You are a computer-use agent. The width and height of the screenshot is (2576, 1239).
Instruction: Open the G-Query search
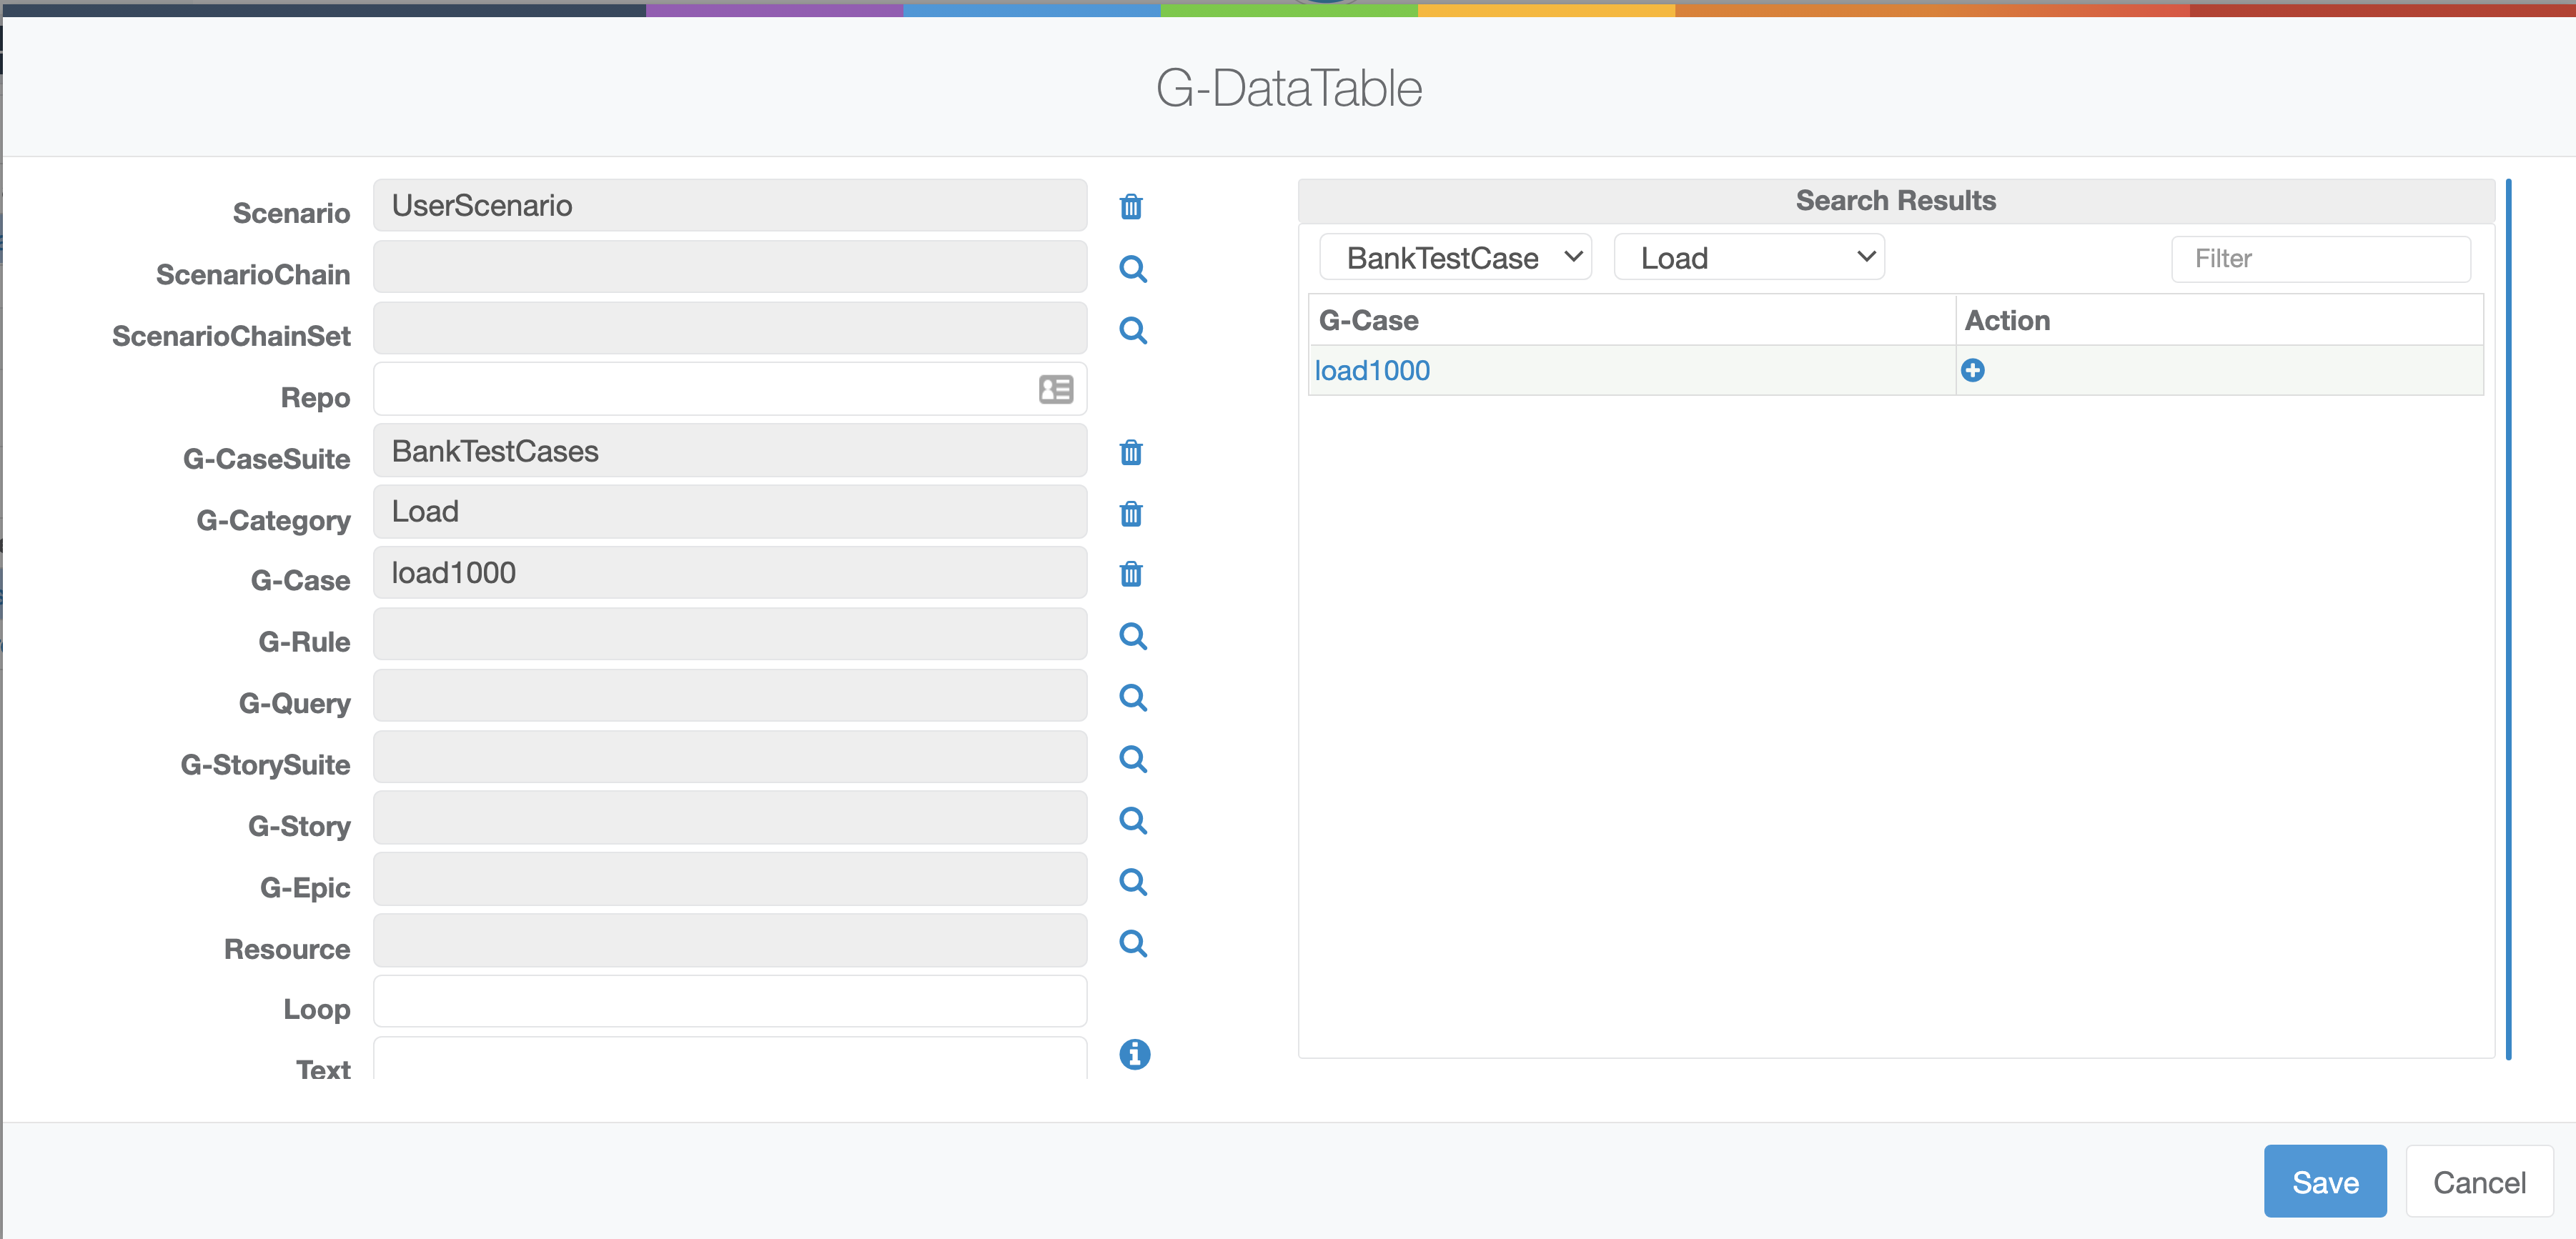point(1132,697)
